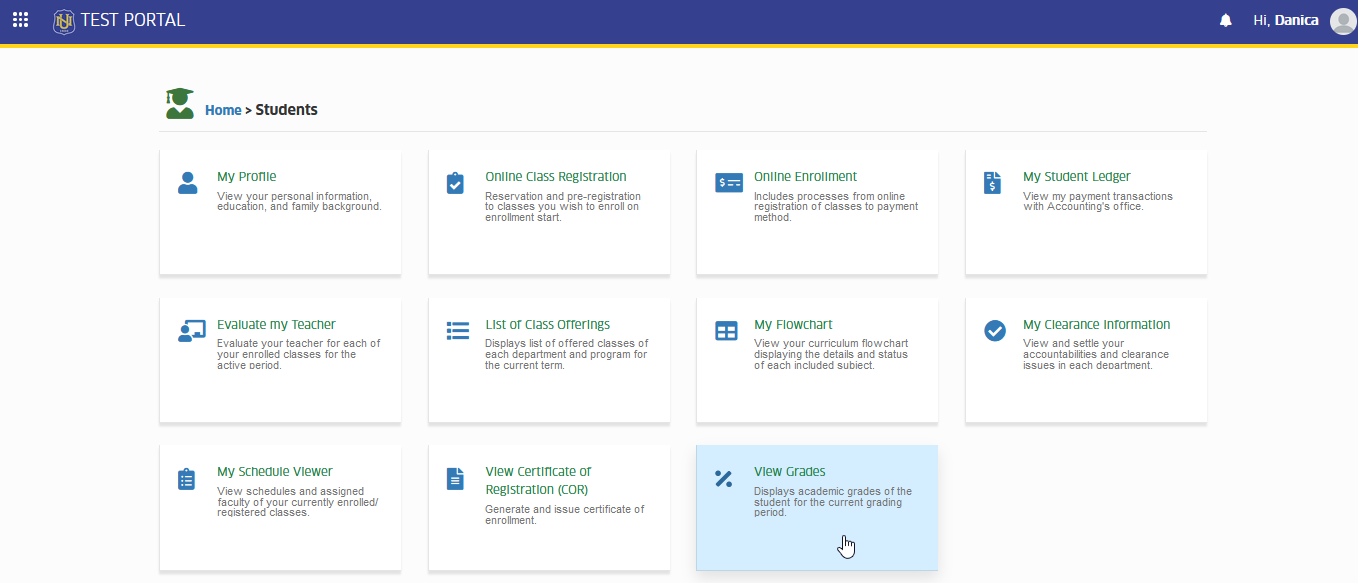The width and height of the screenshot is (1358, 583).
Task: Click 'Displays academic grades of the student' description
Action: [833, 502]
